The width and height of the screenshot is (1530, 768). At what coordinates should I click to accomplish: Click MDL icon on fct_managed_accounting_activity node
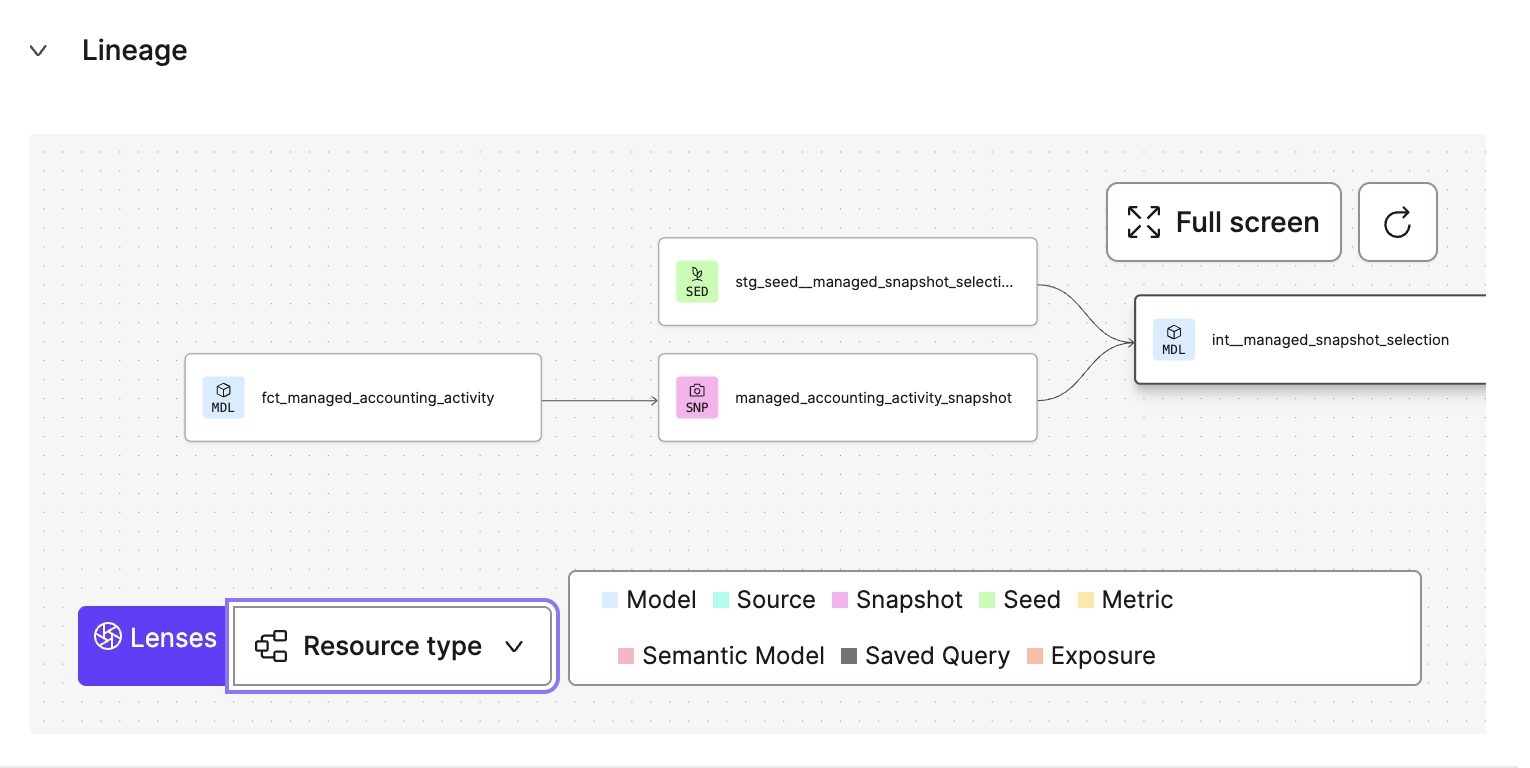(x=223, y=397)
